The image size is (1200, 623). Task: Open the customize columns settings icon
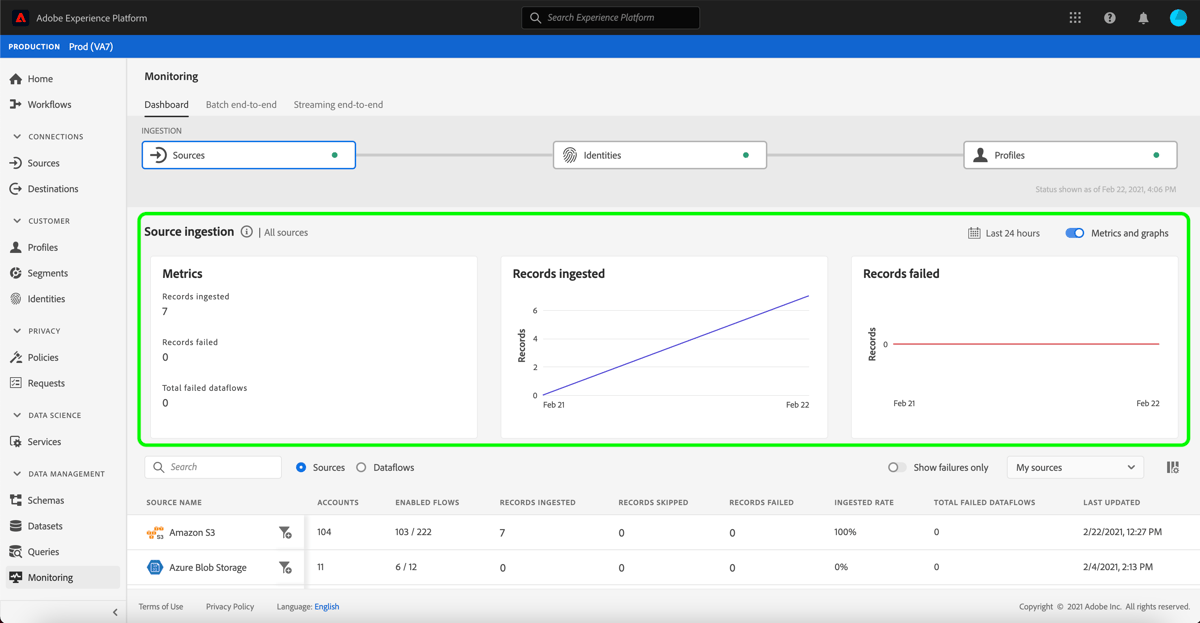coord(1172,467)
